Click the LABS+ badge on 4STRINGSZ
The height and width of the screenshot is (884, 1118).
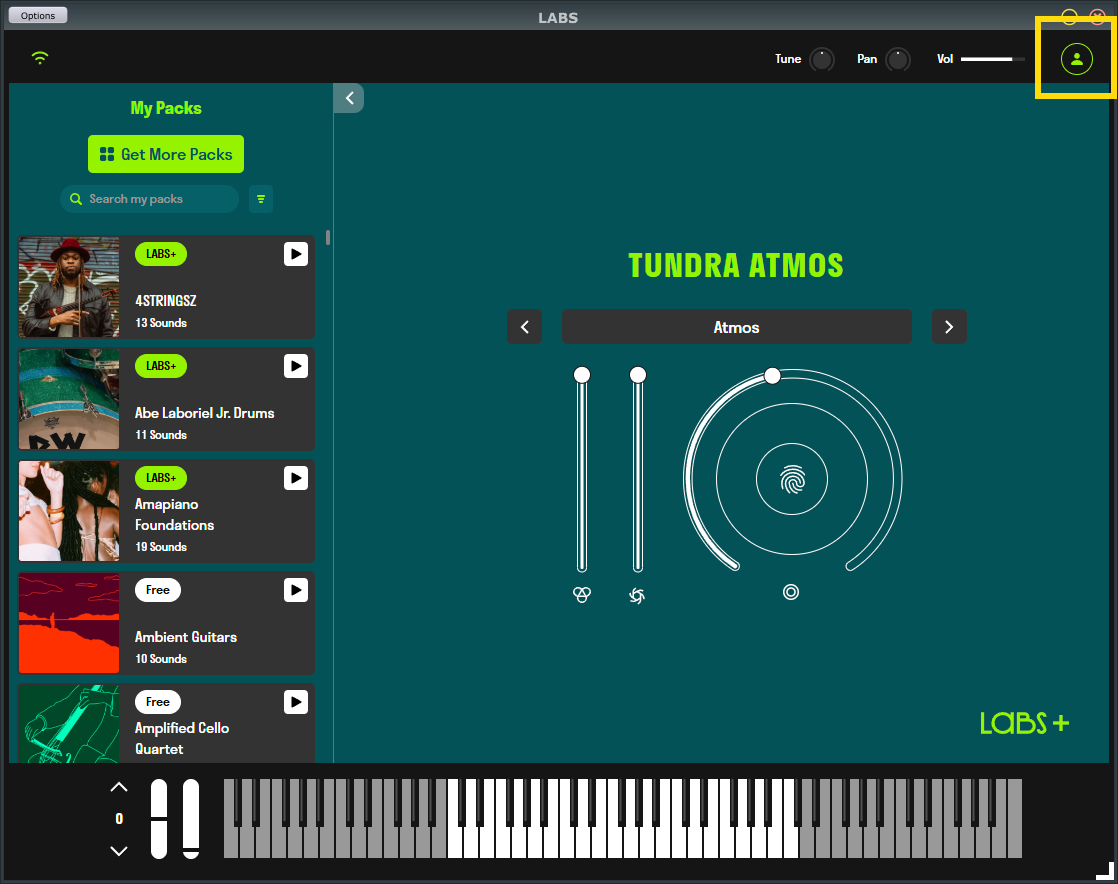pyautogui.click(x=161, y=254)
